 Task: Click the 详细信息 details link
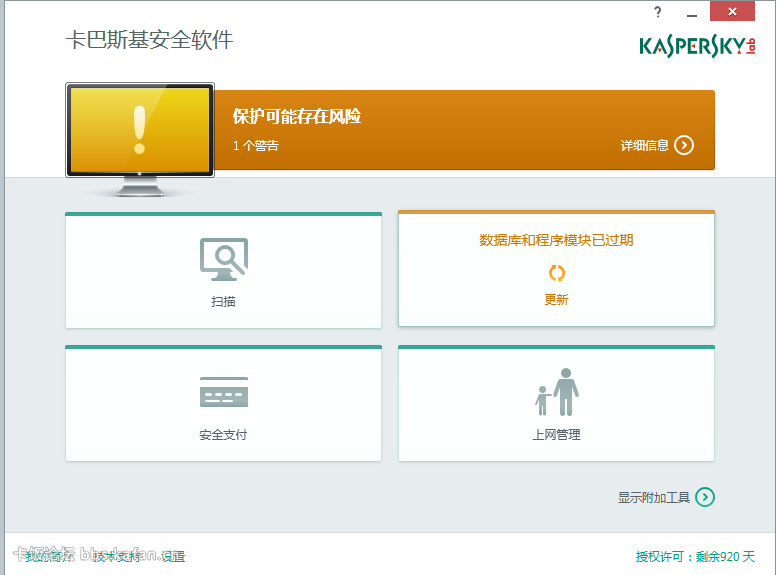(x=645, y=145)
